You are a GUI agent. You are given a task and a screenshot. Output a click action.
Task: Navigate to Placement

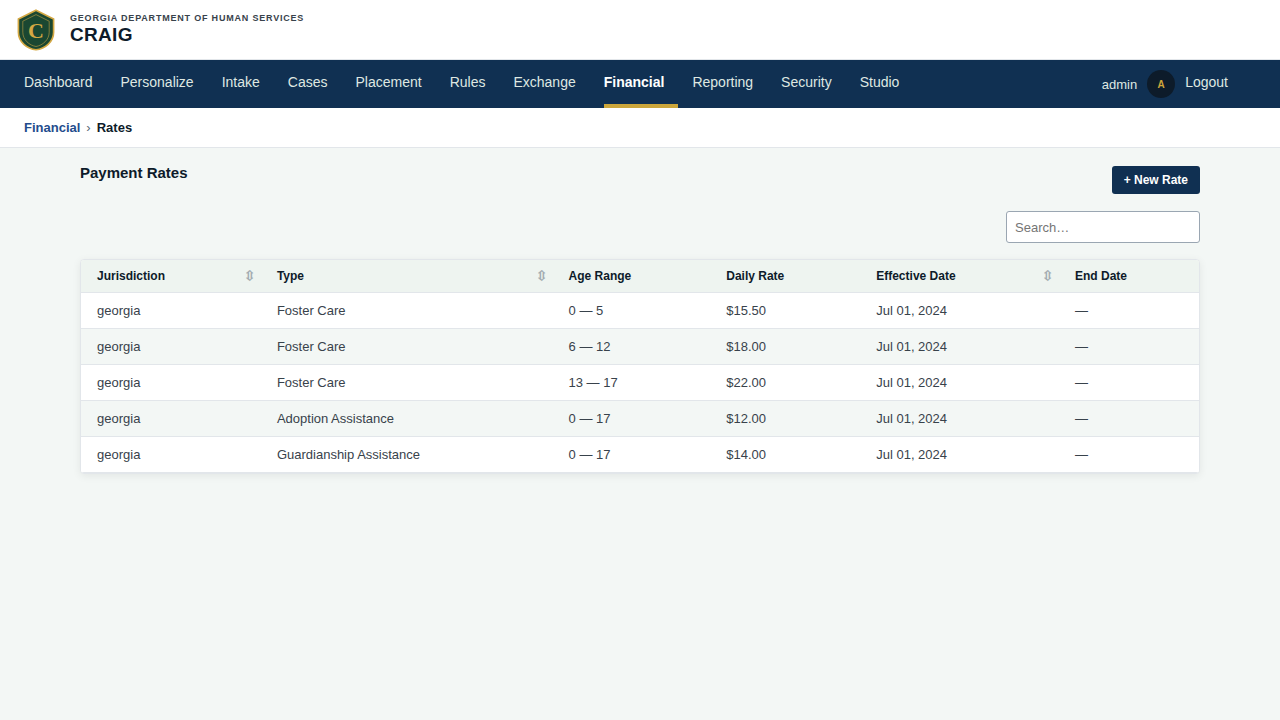tap(389, 82)
